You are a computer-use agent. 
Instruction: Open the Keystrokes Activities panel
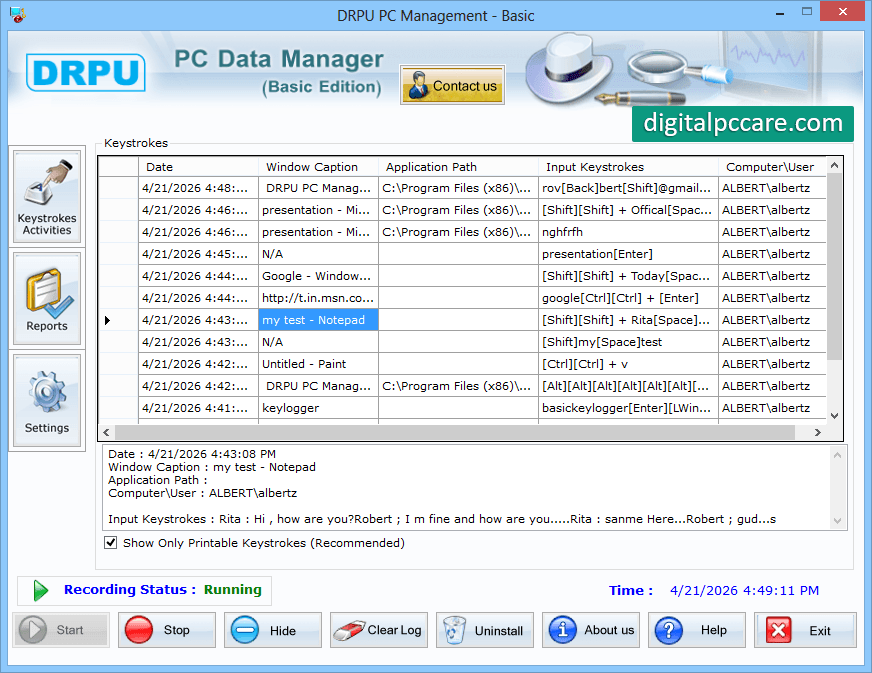(47, 196)
